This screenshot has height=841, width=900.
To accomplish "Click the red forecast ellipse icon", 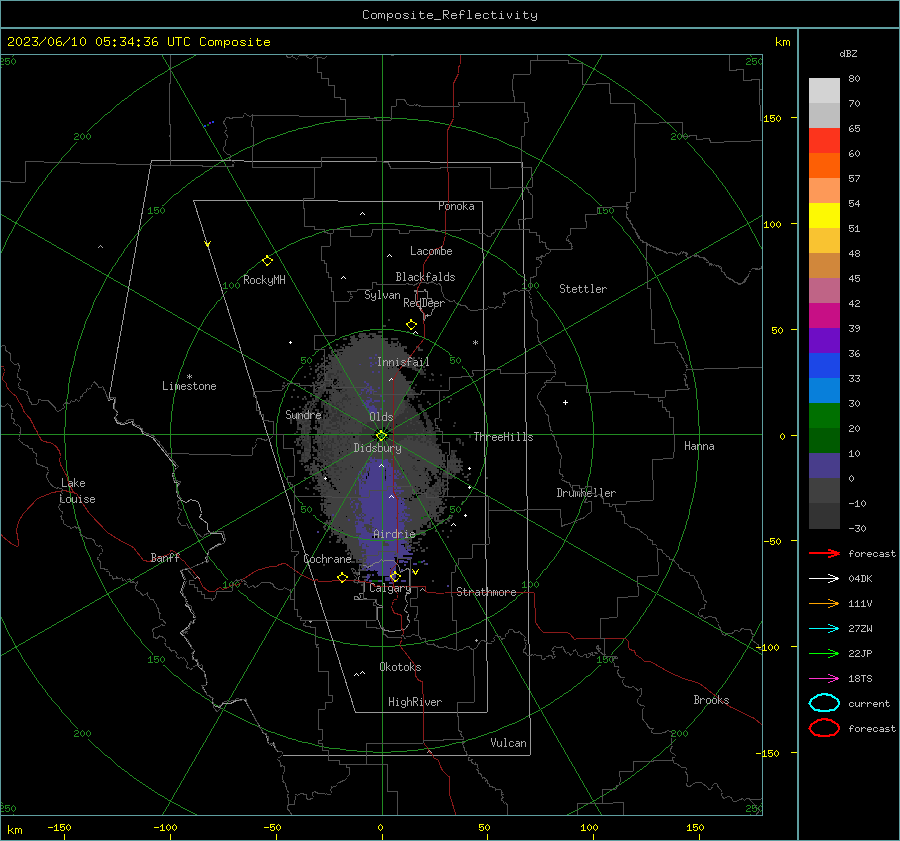I will pos(824,728).
